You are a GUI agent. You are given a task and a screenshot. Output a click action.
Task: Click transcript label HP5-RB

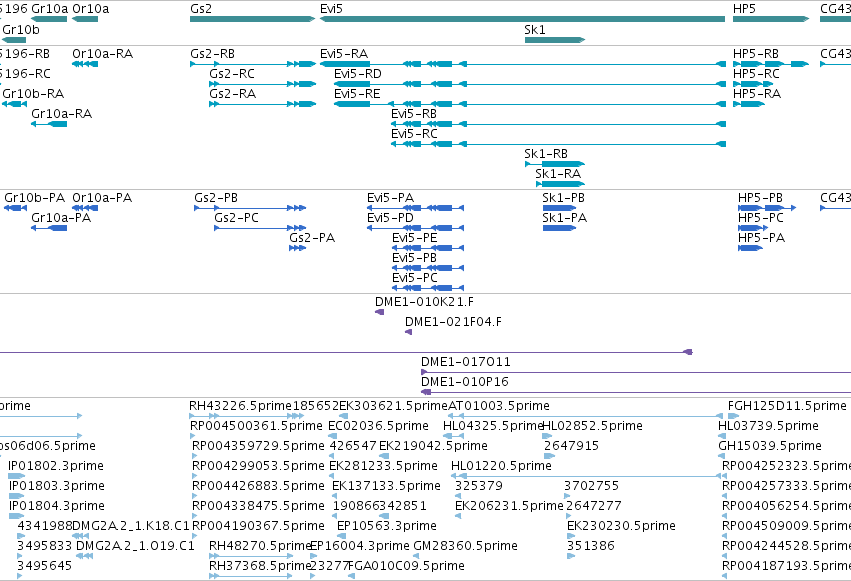(756, 54)
